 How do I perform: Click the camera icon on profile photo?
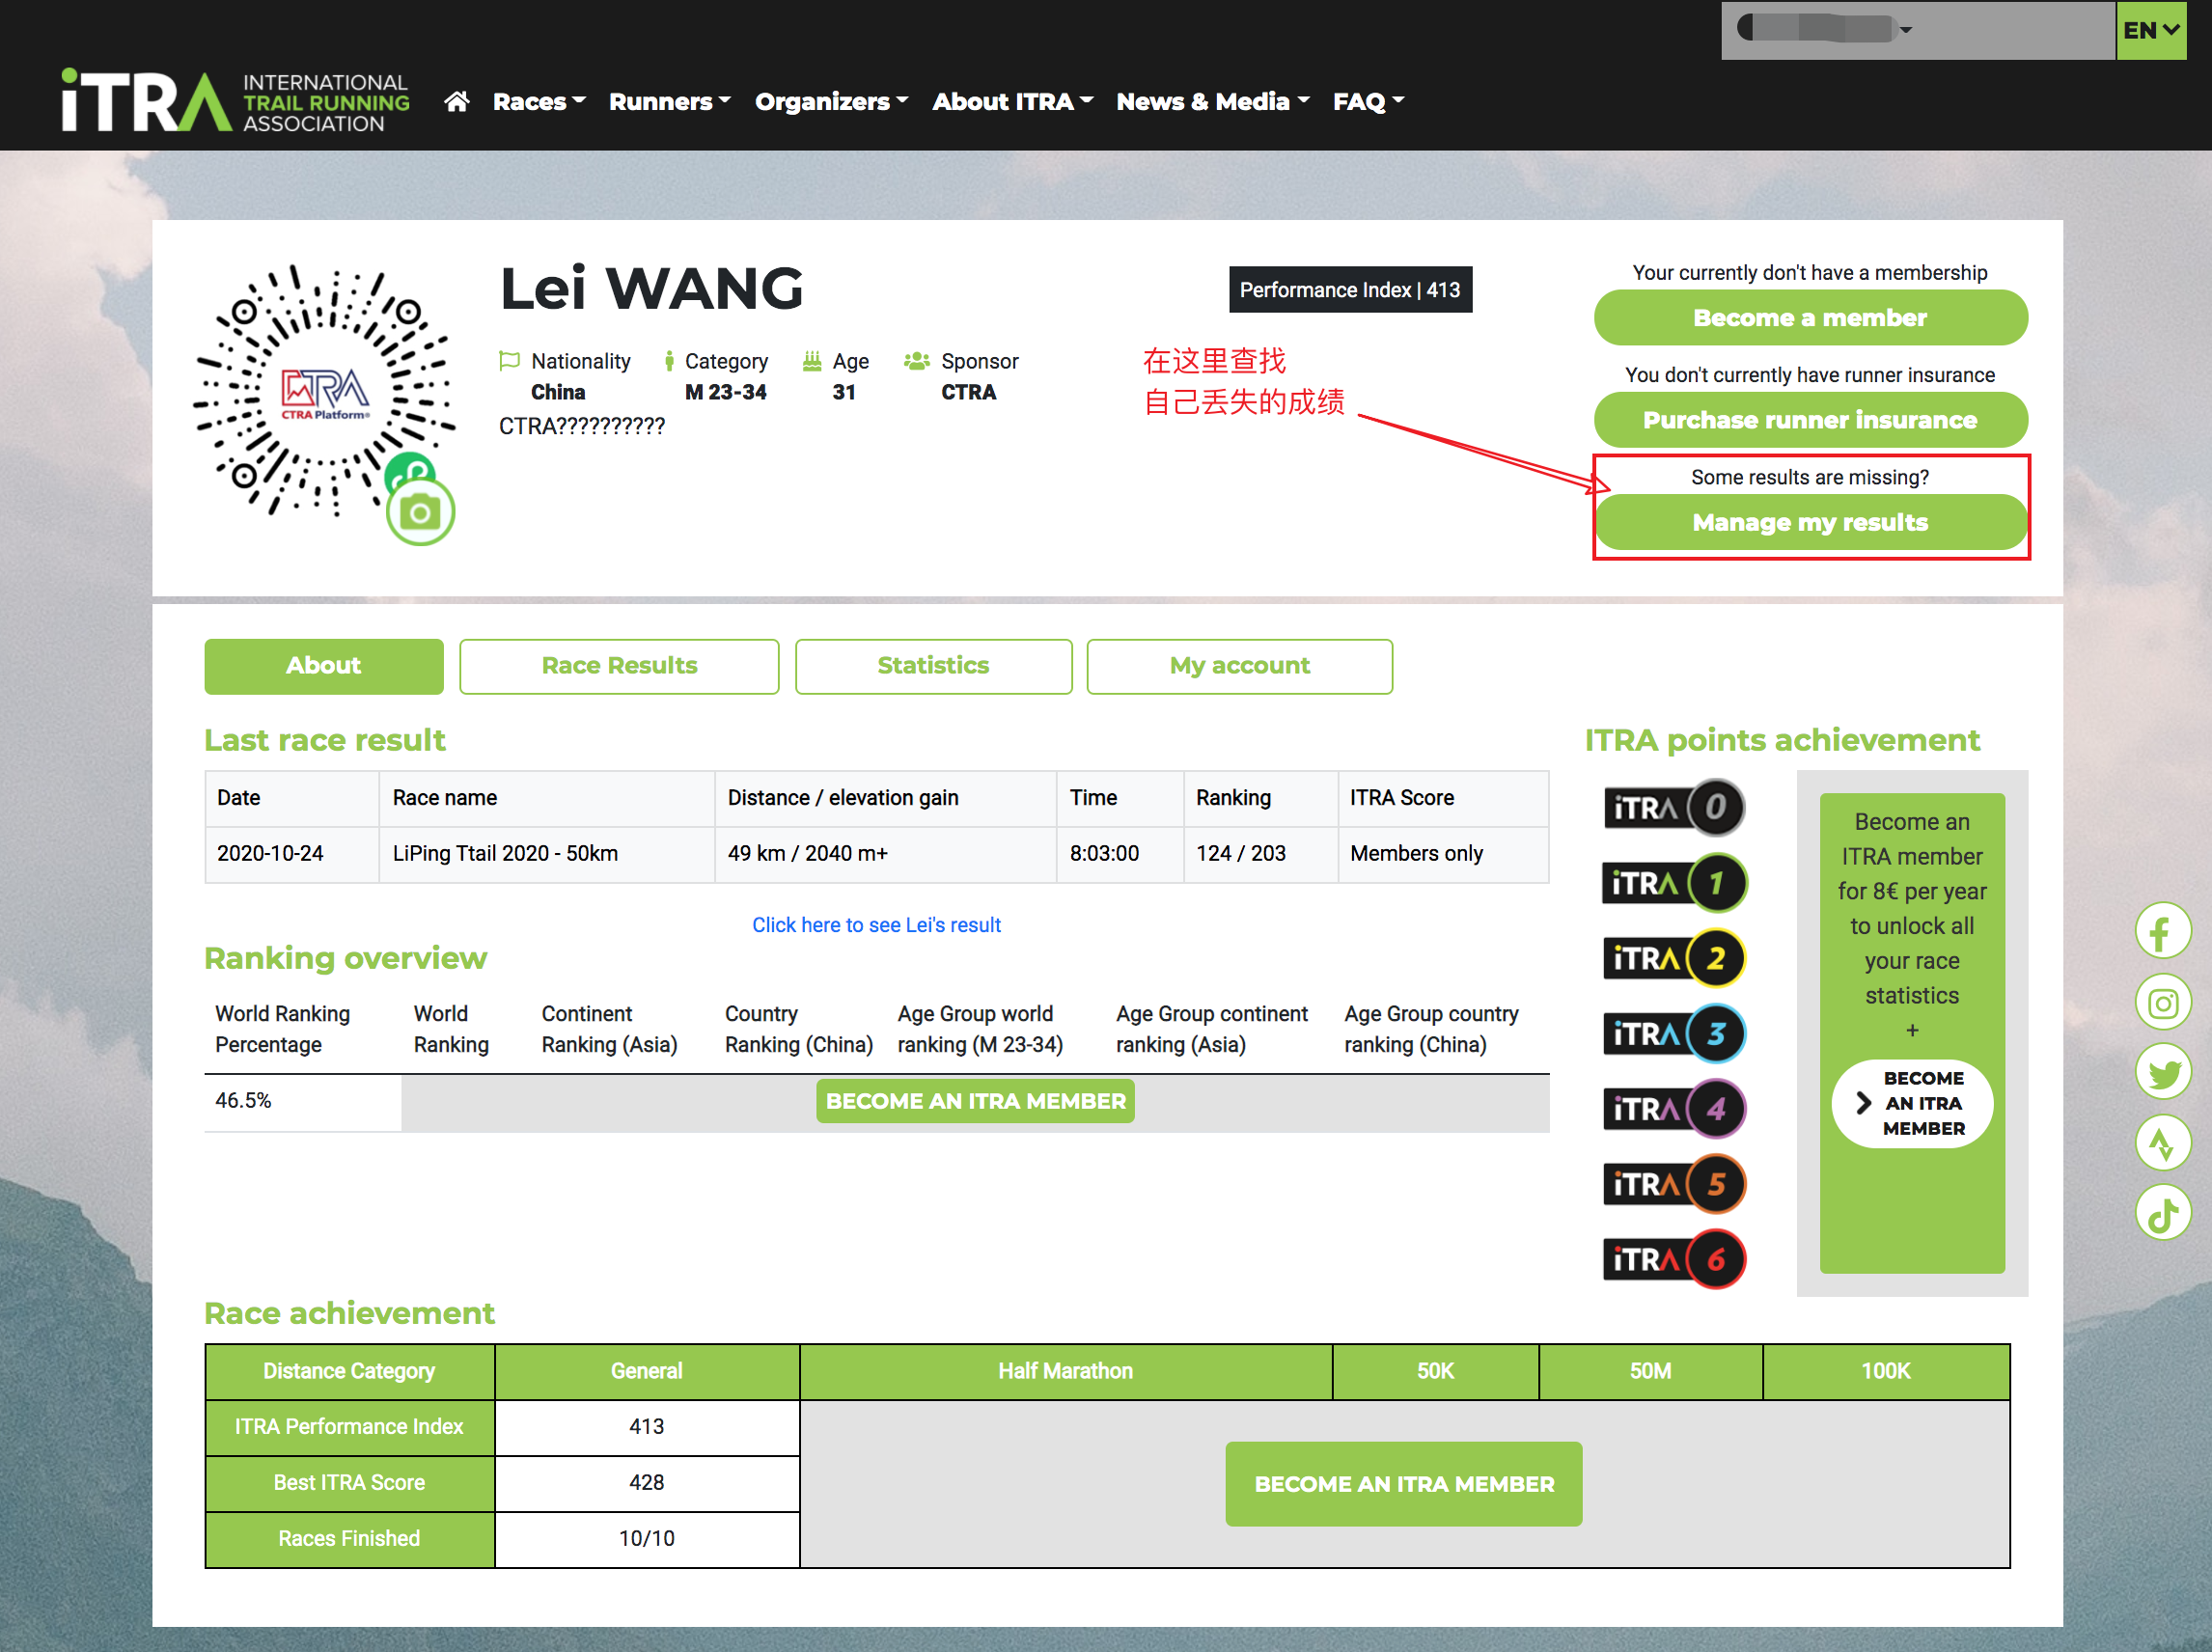pos(420,513)
